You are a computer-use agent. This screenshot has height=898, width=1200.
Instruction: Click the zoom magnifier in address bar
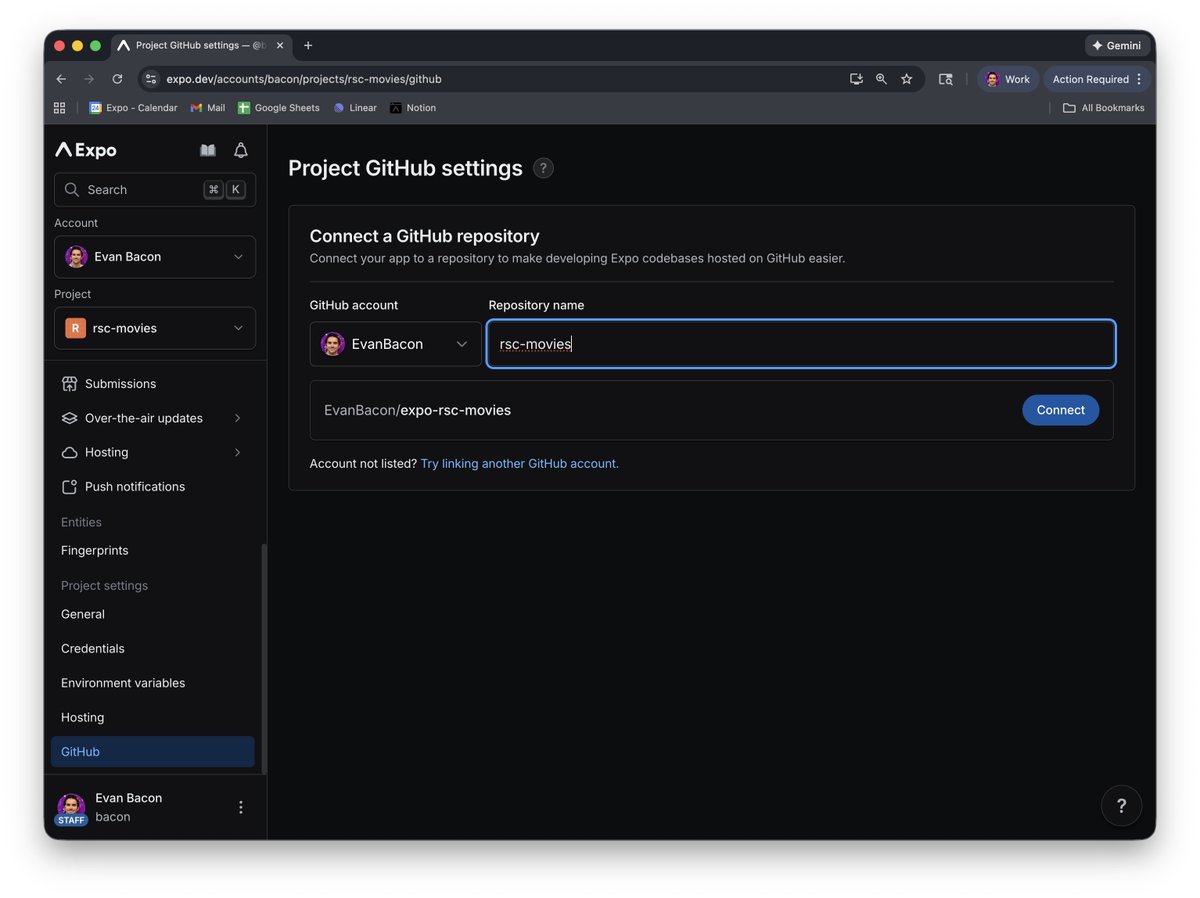click(881, 79)
